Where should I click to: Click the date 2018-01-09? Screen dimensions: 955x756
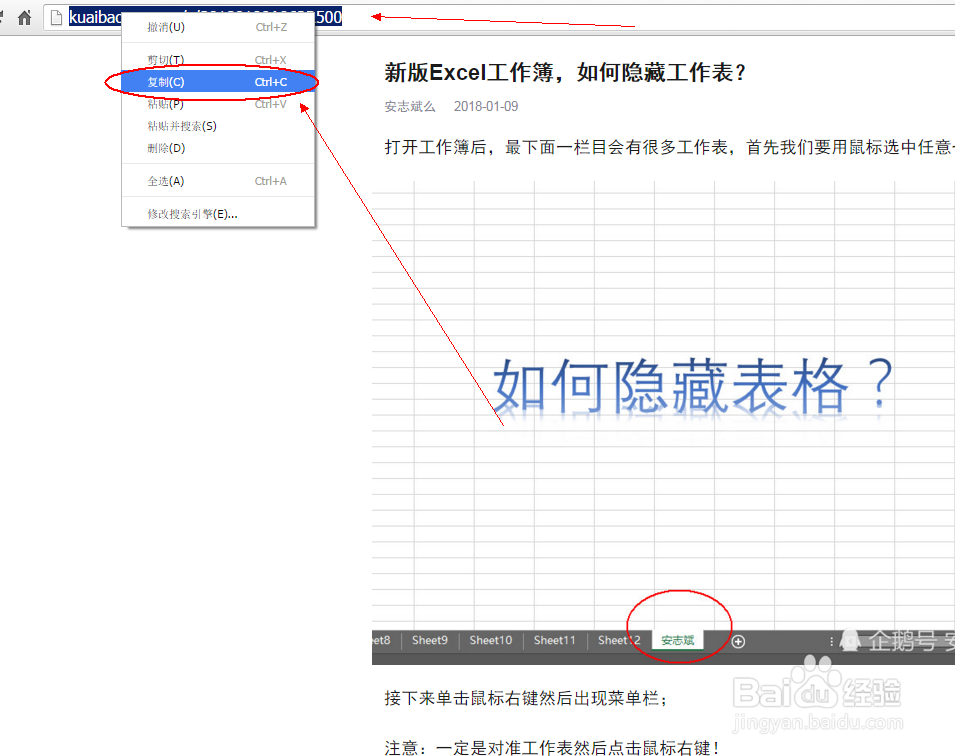pos(486,107)
